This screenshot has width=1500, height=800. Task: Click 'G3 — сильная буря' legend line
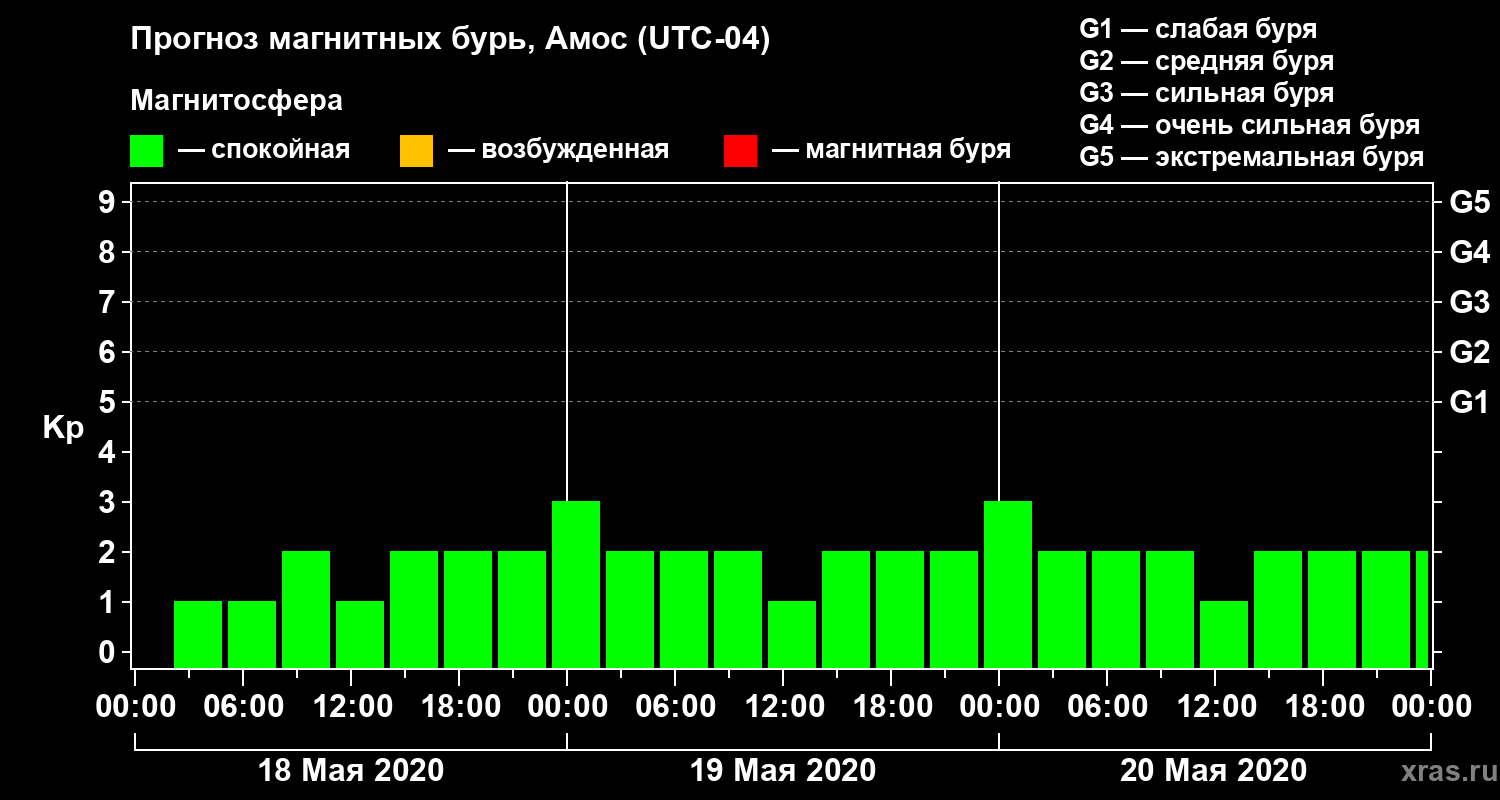click(x=1206, y=93)
